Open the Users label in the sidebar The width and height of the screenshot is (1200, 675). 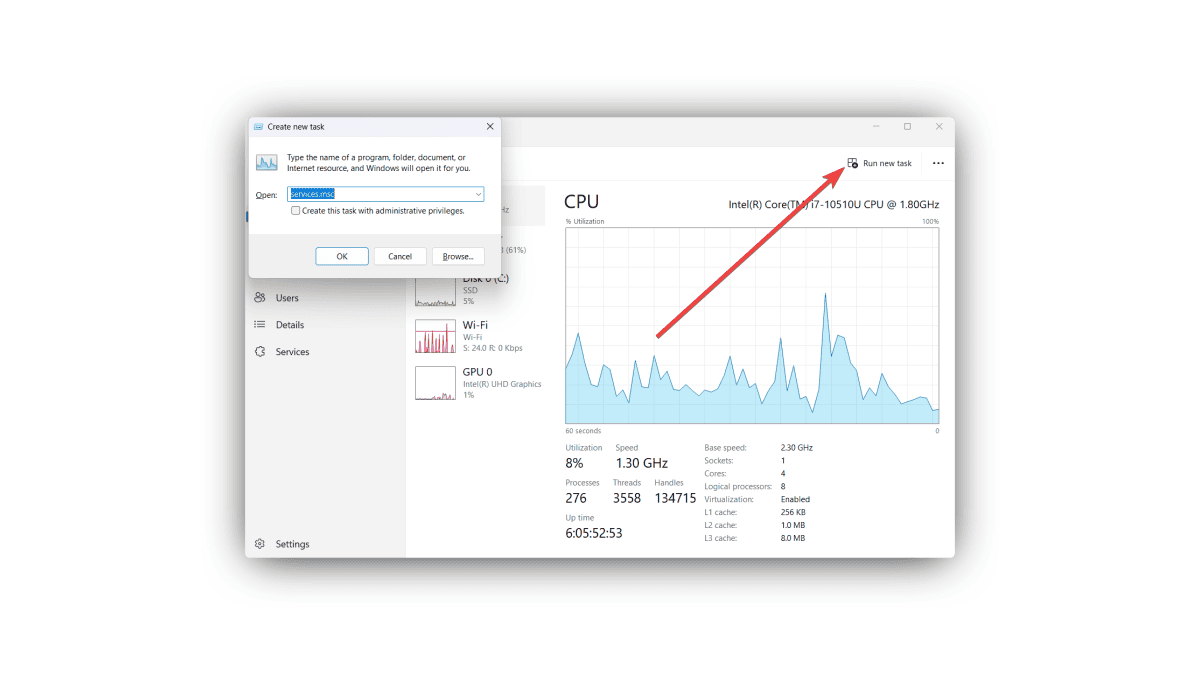pos(287,298)
